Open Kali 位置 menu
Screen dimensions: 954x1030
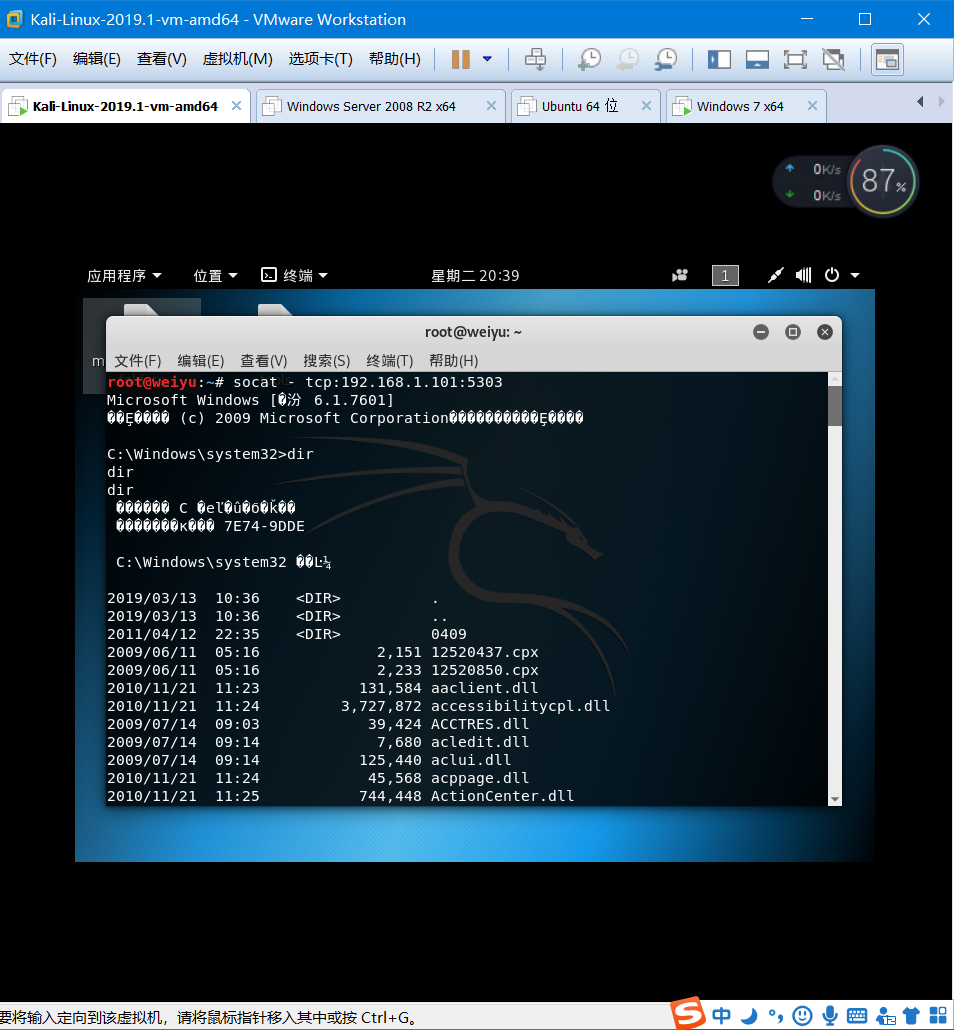tap(215, 276)
